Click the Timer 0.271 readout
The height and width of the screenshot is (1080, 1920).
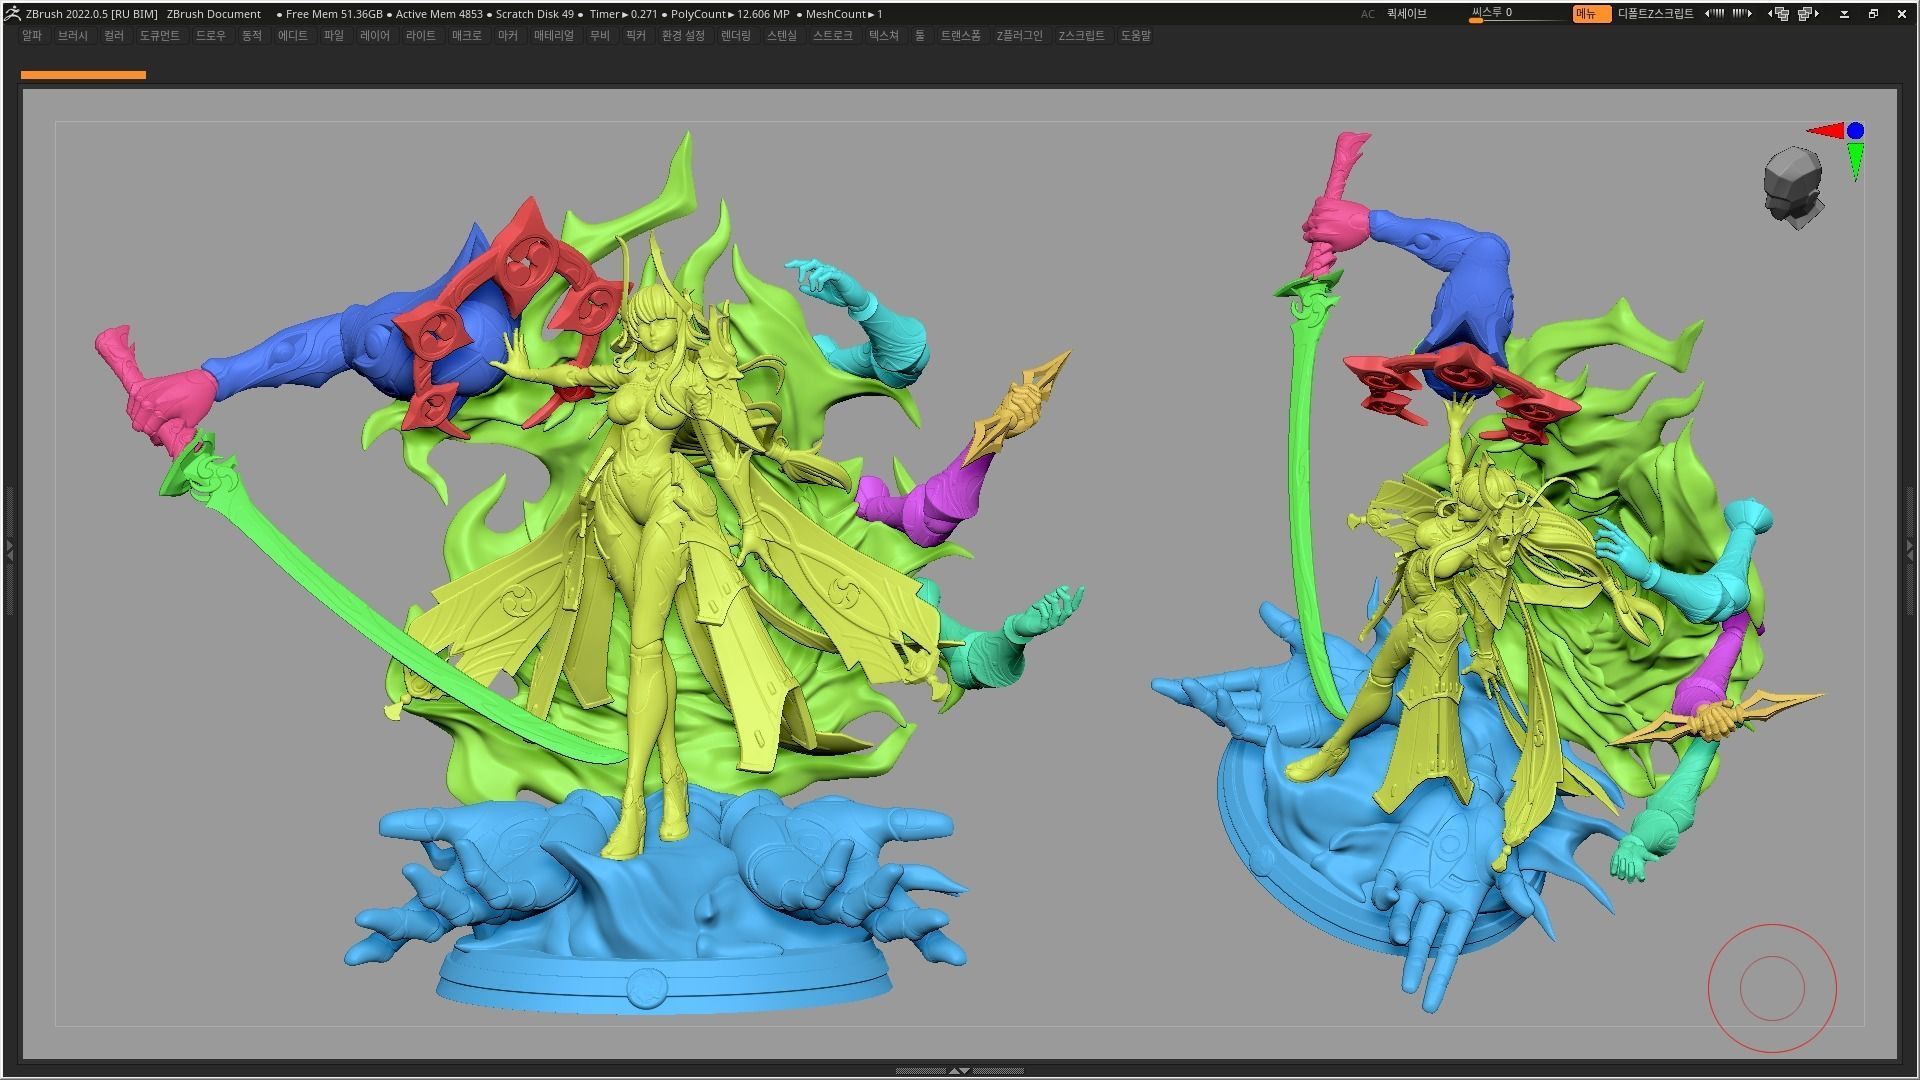coord(624,14)
